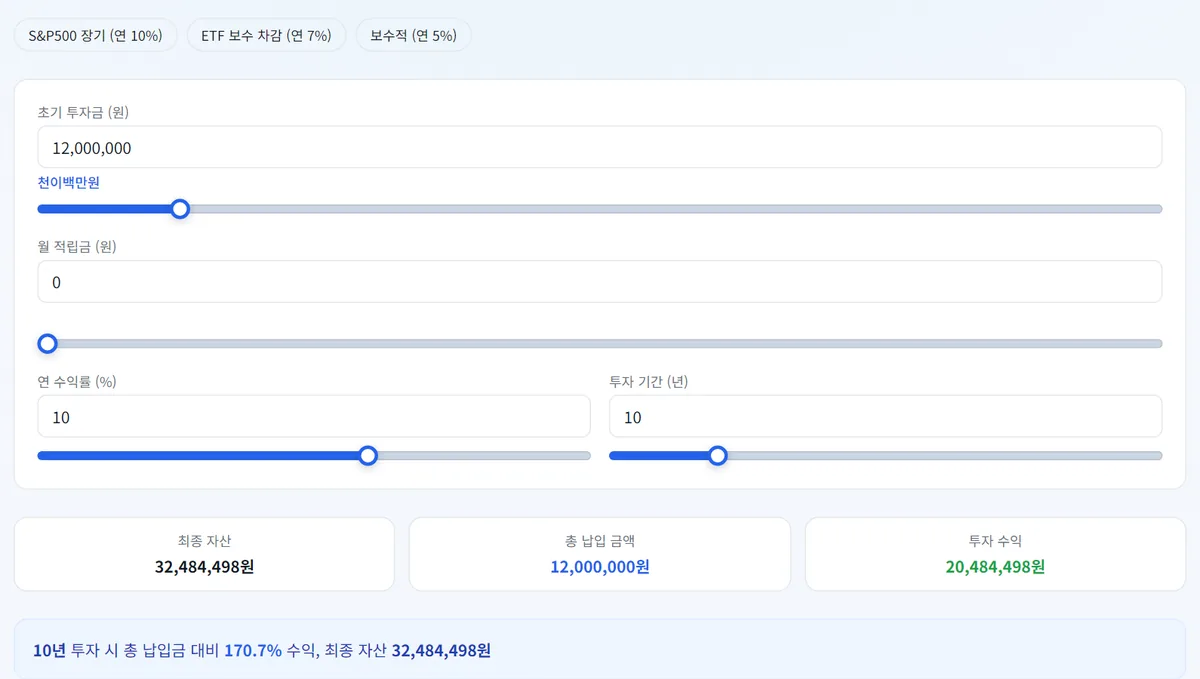
Task: Click the 최종 자산 card value 32,484,498원
Action: pyautogui.click(x=204, y=567)
